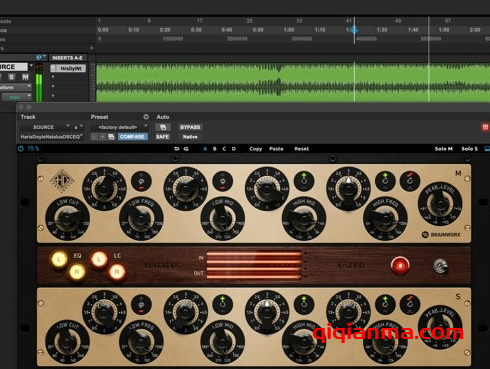This screenshot has width=490, height=369.
Task: Toggle M unit second band switch with red indicator
Action: pyautogui.click(x=222, y=182)
